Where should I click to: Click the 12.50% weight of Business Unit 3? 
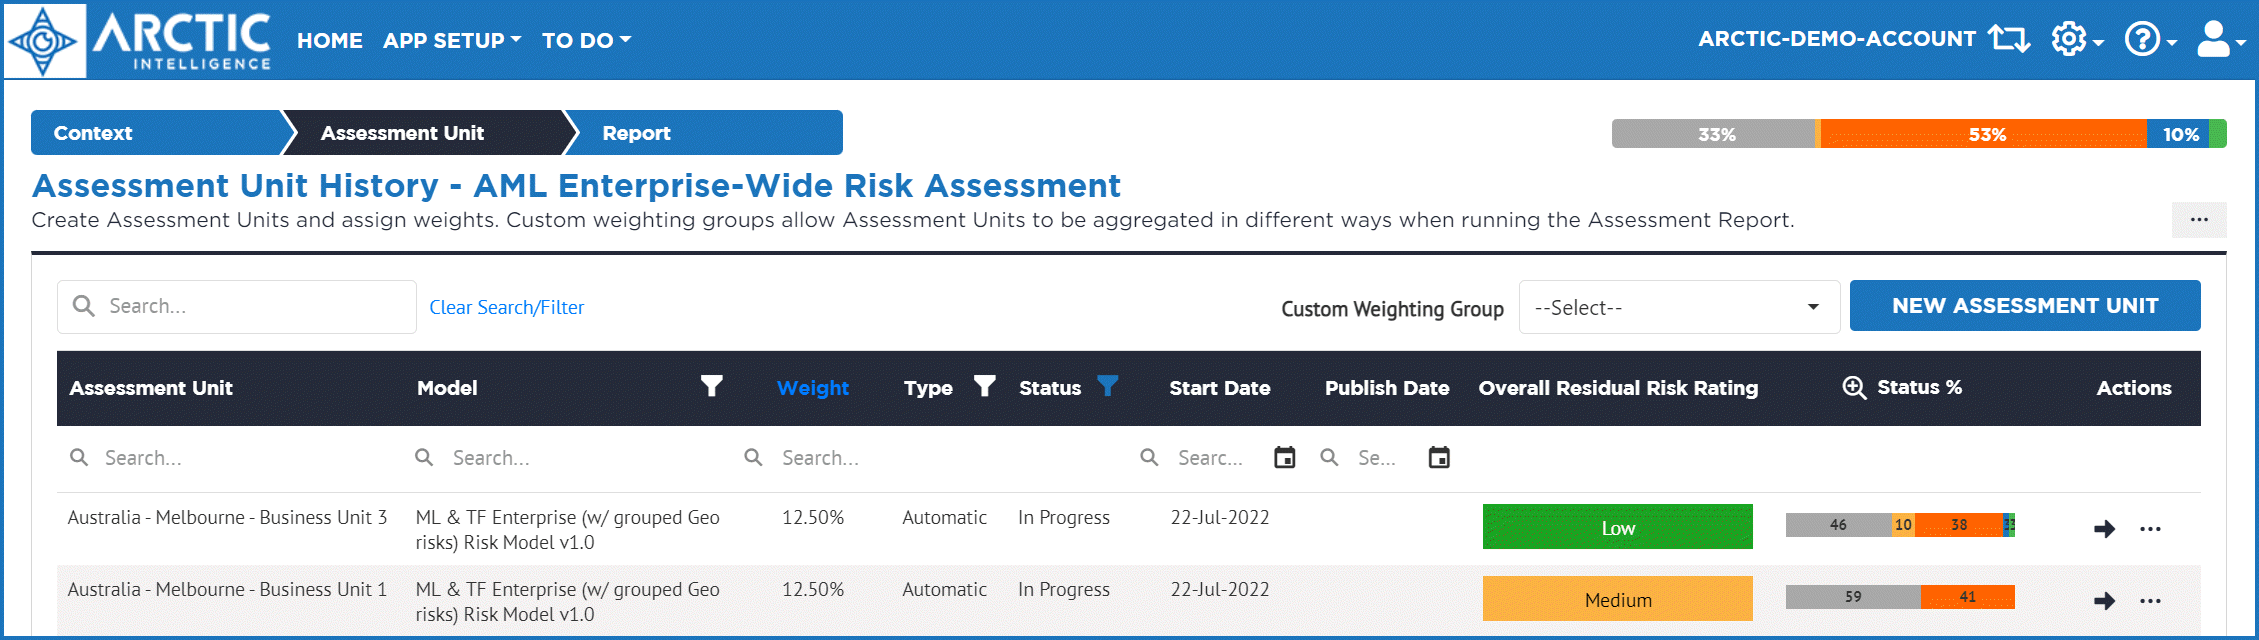pyautogui.click(x=813, y=518)
